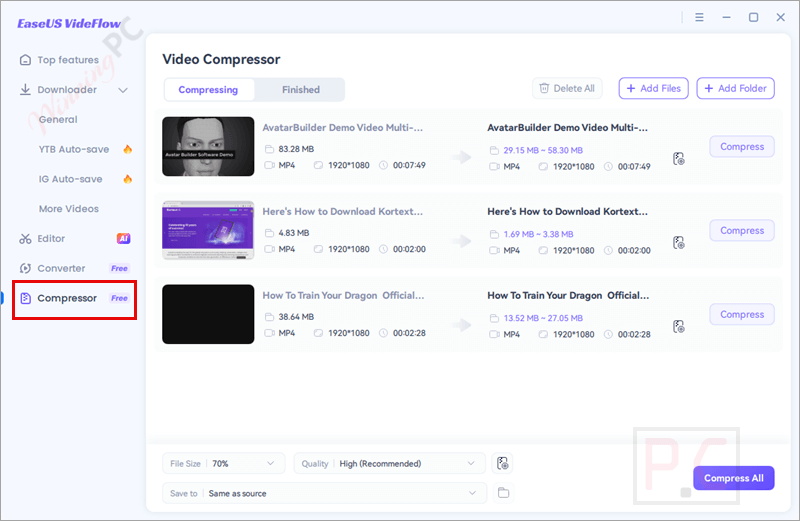Click the Editor scissors icon
This screenshot has height=521, width=800.
tap(25, 239)
